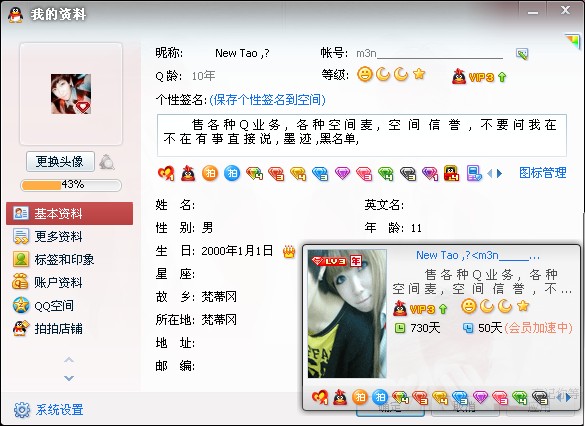Click the 更换头像 button
Image resolution: width=585 pixels, height=426 pixels.
click(x=60, y=162)
